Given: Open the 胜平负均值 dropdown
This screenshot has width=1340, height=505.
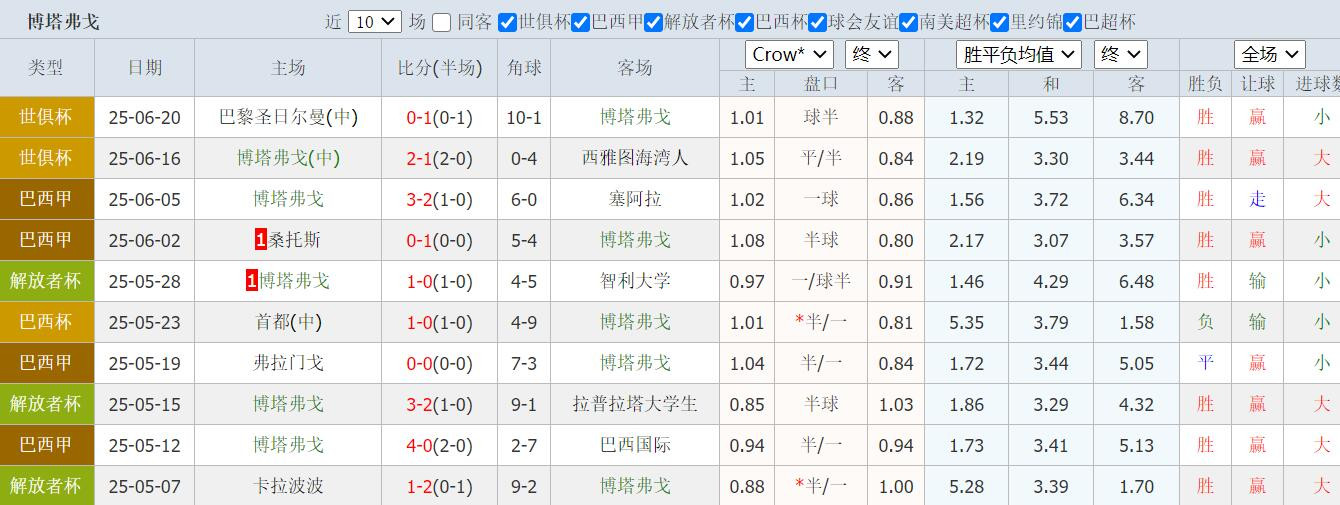Looking at the screenshot, I should 1018,54.
